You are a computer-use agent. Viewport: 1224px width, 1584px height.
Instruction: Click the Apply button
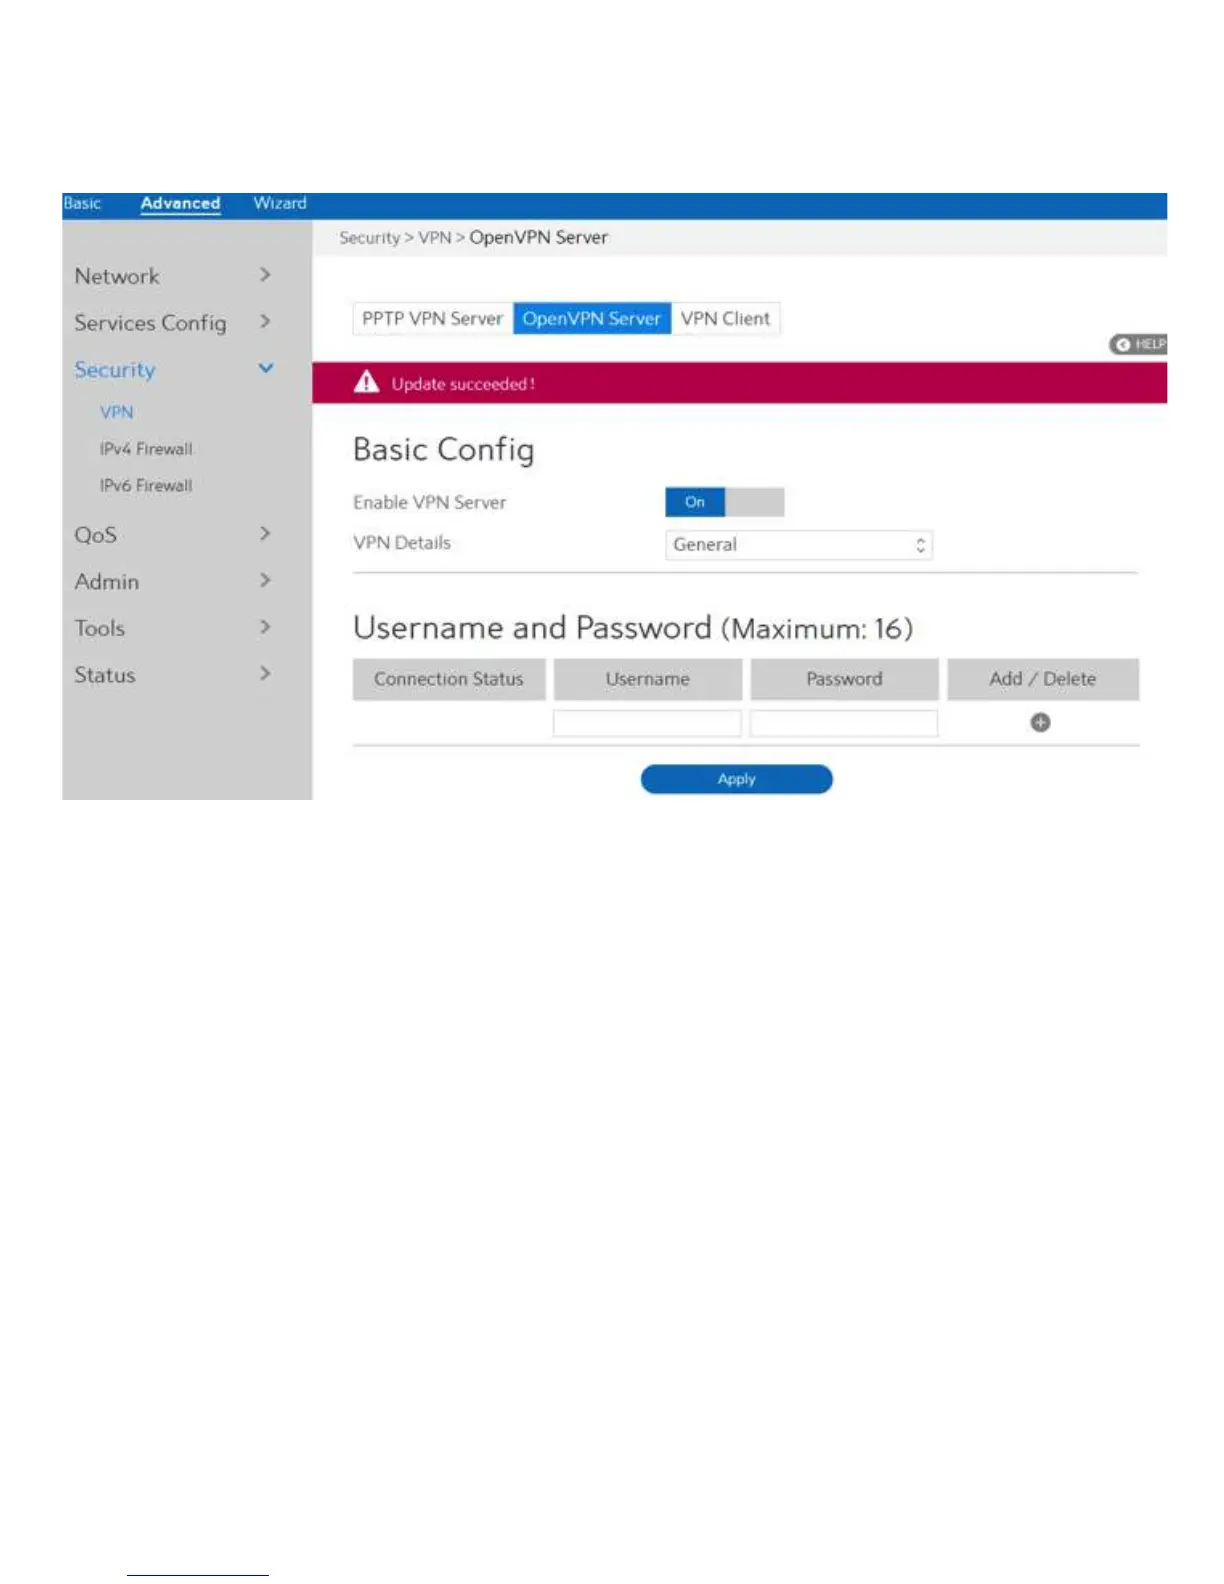coord(736,779)
